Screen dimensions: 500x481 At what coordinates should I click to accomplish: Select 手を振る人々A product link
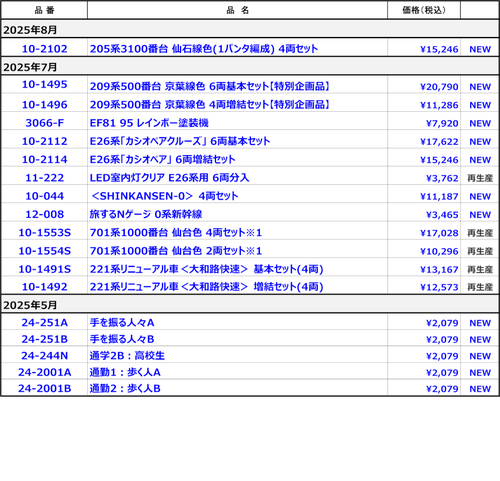click(122, 323)
